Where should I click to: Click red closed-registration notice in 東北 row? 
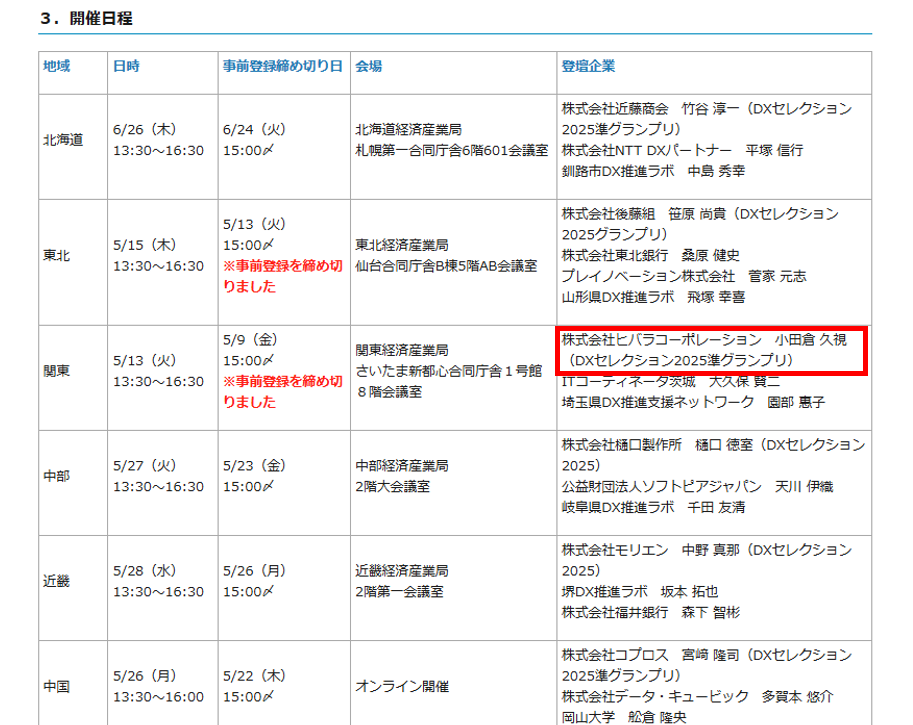coord(283,276)
